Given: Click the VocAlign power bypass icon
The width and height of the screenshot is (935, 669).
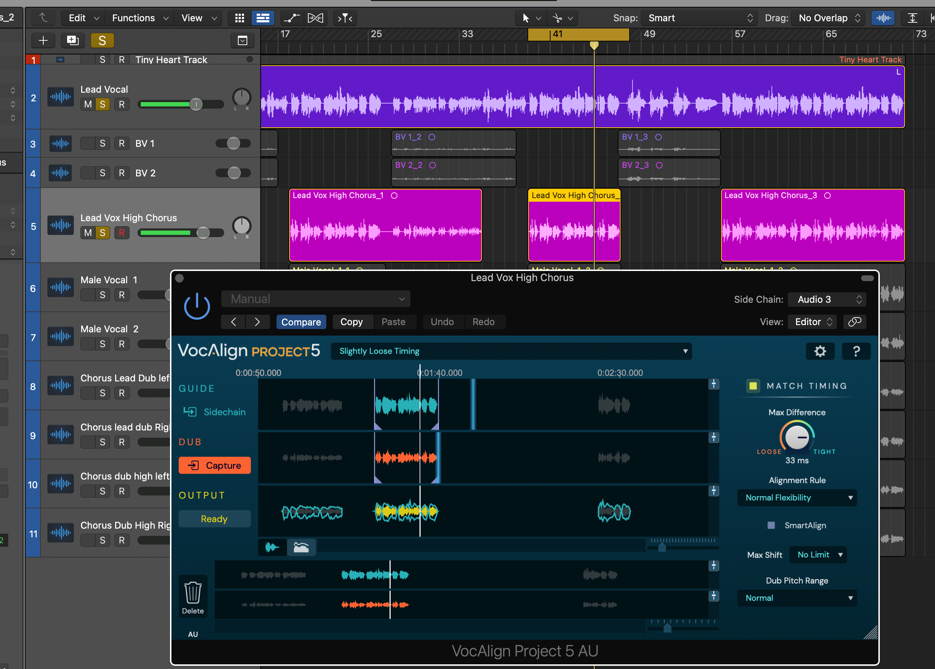Looking at the screenshot, I should pos(197,306).
